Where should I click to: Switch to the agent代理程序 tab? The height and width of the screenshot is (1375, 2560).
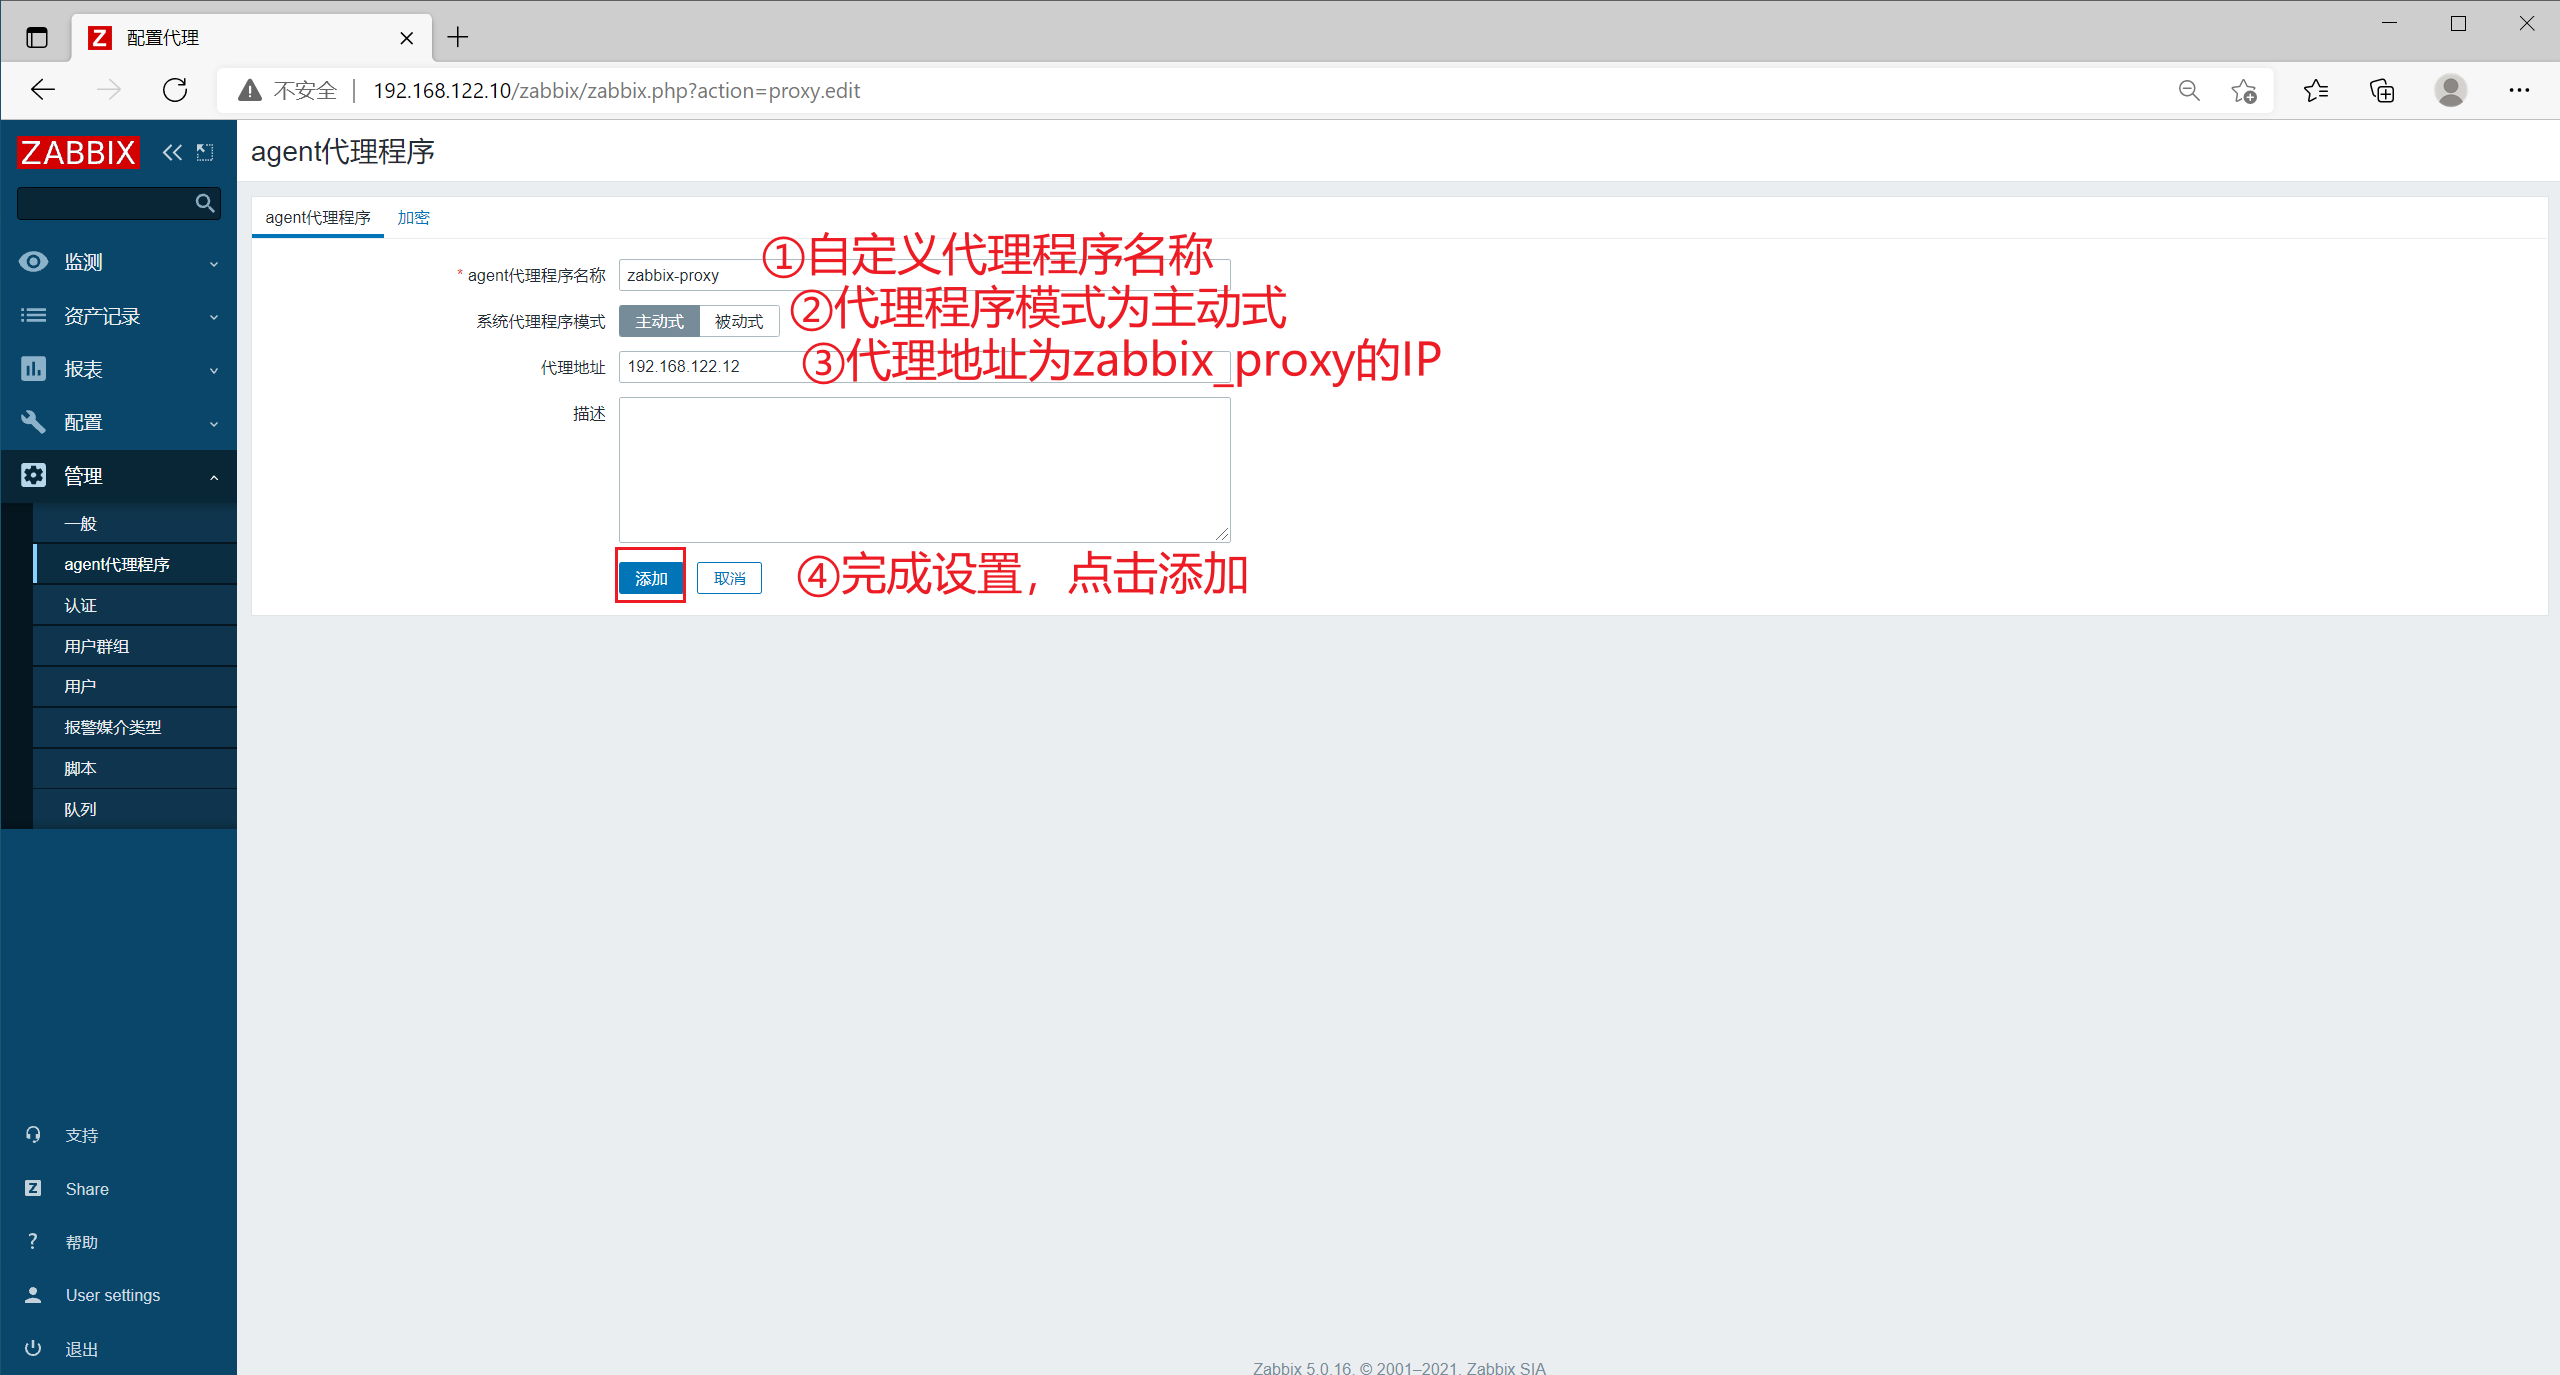point(318,217)
